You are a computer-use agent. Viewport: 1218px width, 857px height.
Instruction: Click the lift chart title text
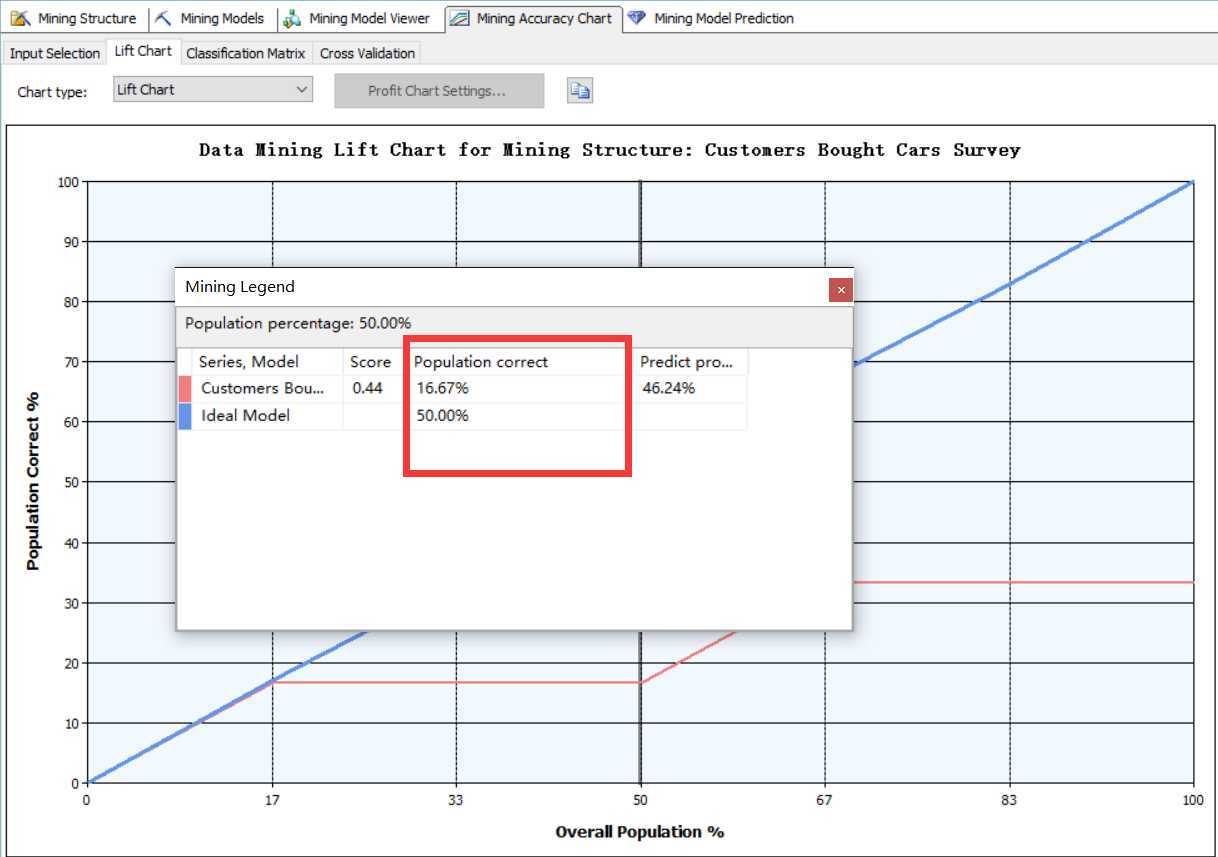point(610,150)
